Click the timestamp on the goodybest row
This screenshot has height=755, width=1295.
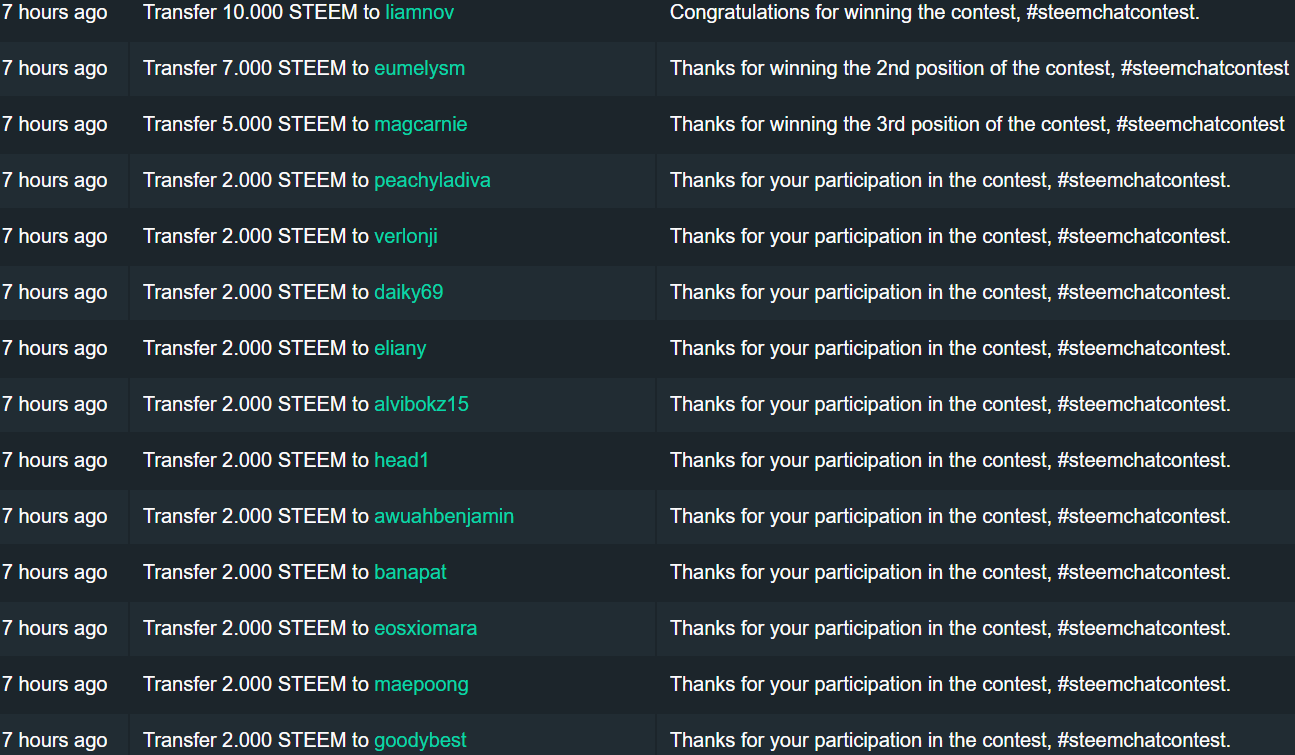click(55, 741)
